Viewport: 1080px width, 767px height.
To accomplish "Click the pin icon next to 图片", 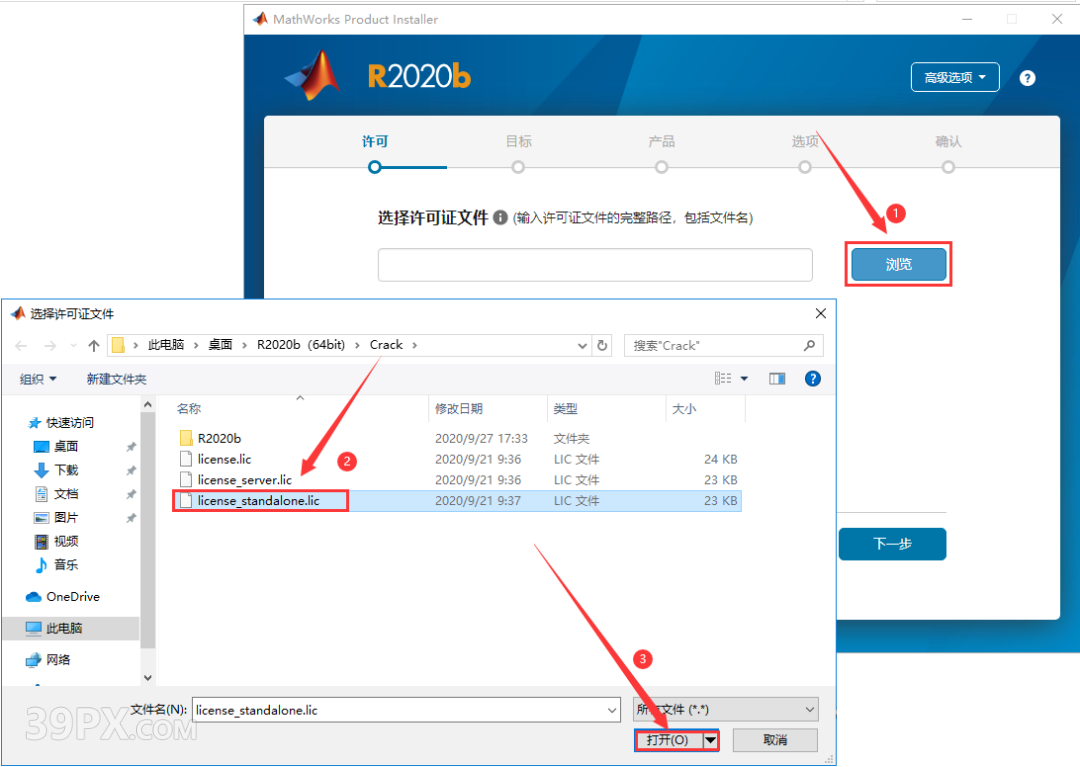I will coord(131,518).
